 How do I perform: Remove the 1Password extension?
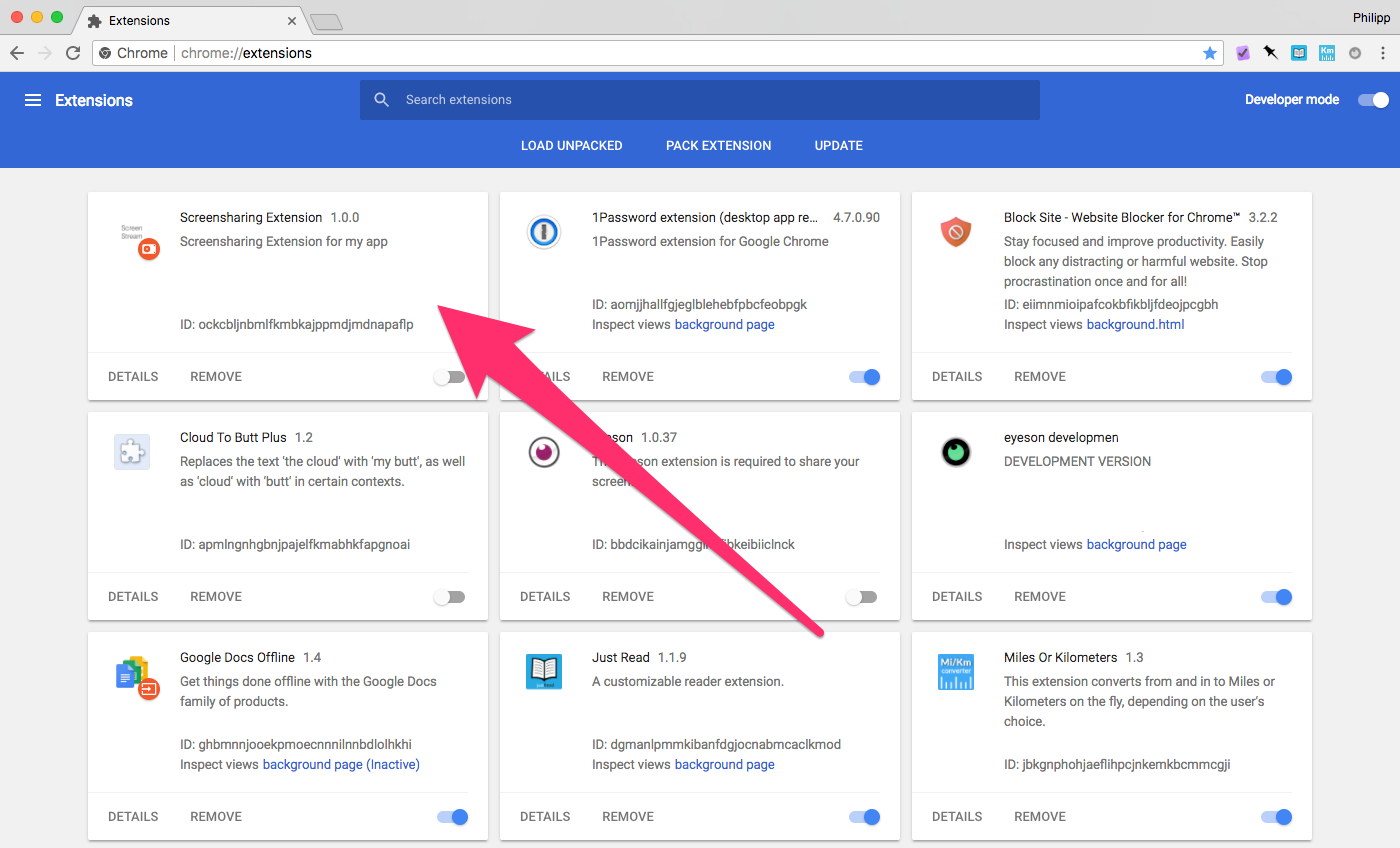click(628, 377)
